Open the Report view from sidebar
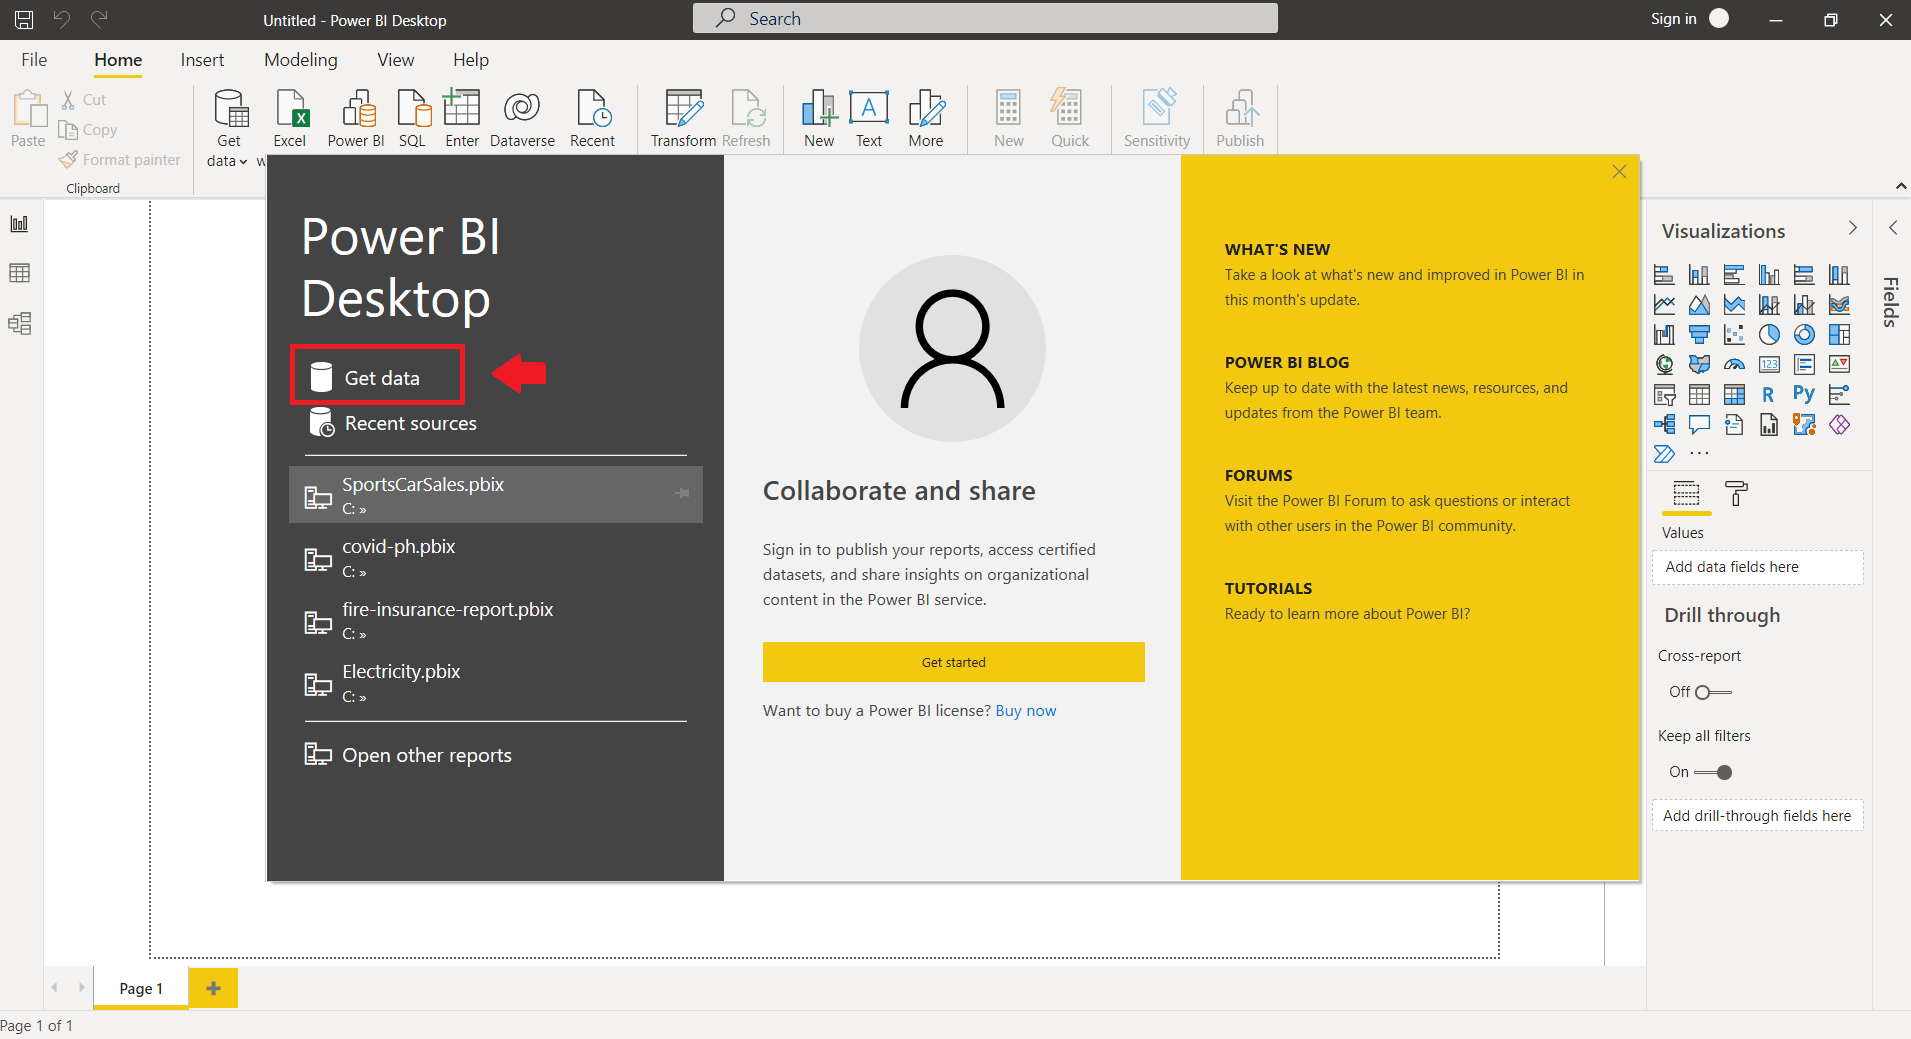This screenshot has height=1039, width=1911. tap(19, 224)
